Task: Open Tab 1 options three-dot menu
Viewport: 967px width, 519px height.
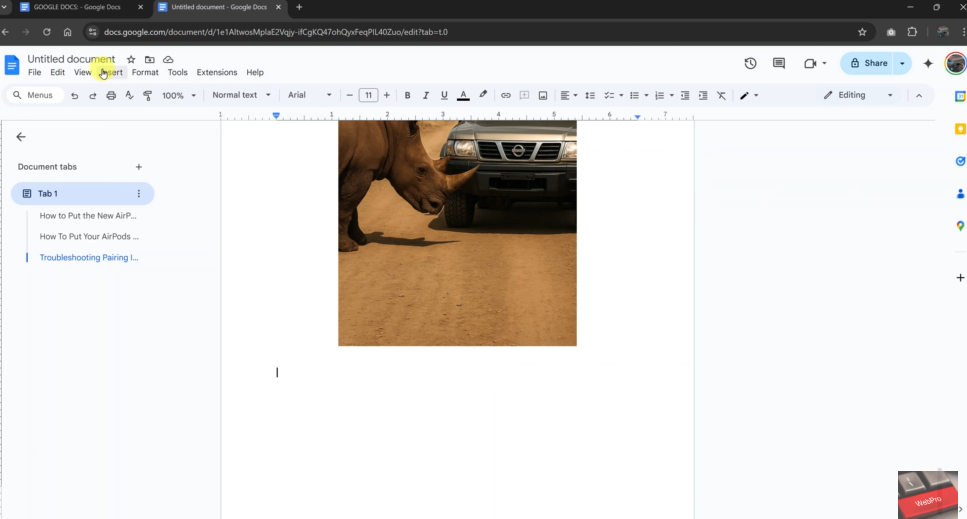Action: pos(139,194)
